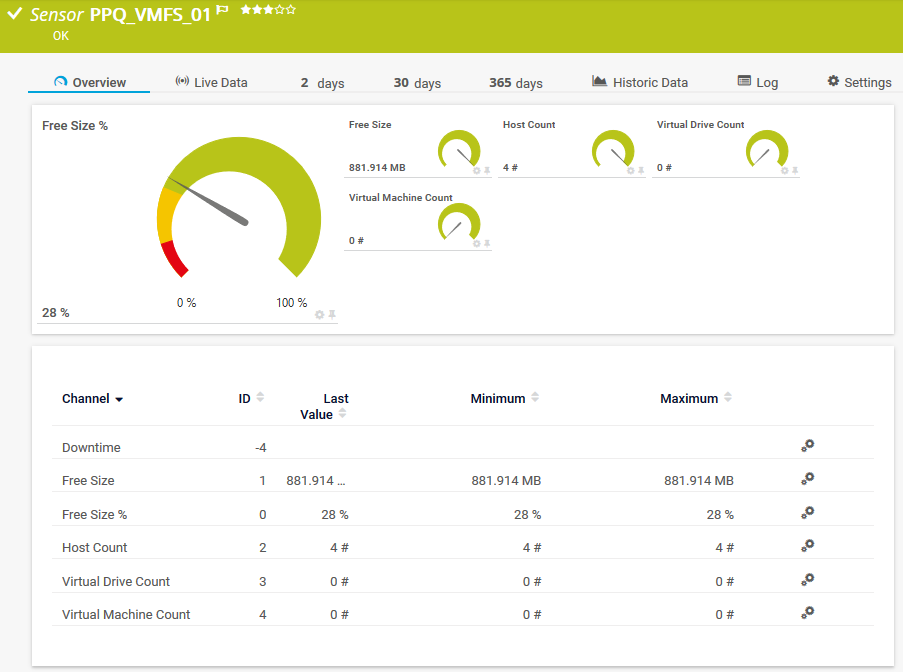Screen dimensions: 903x672
Task: Sort table by Channel column arrow
Action: point(119,400)
